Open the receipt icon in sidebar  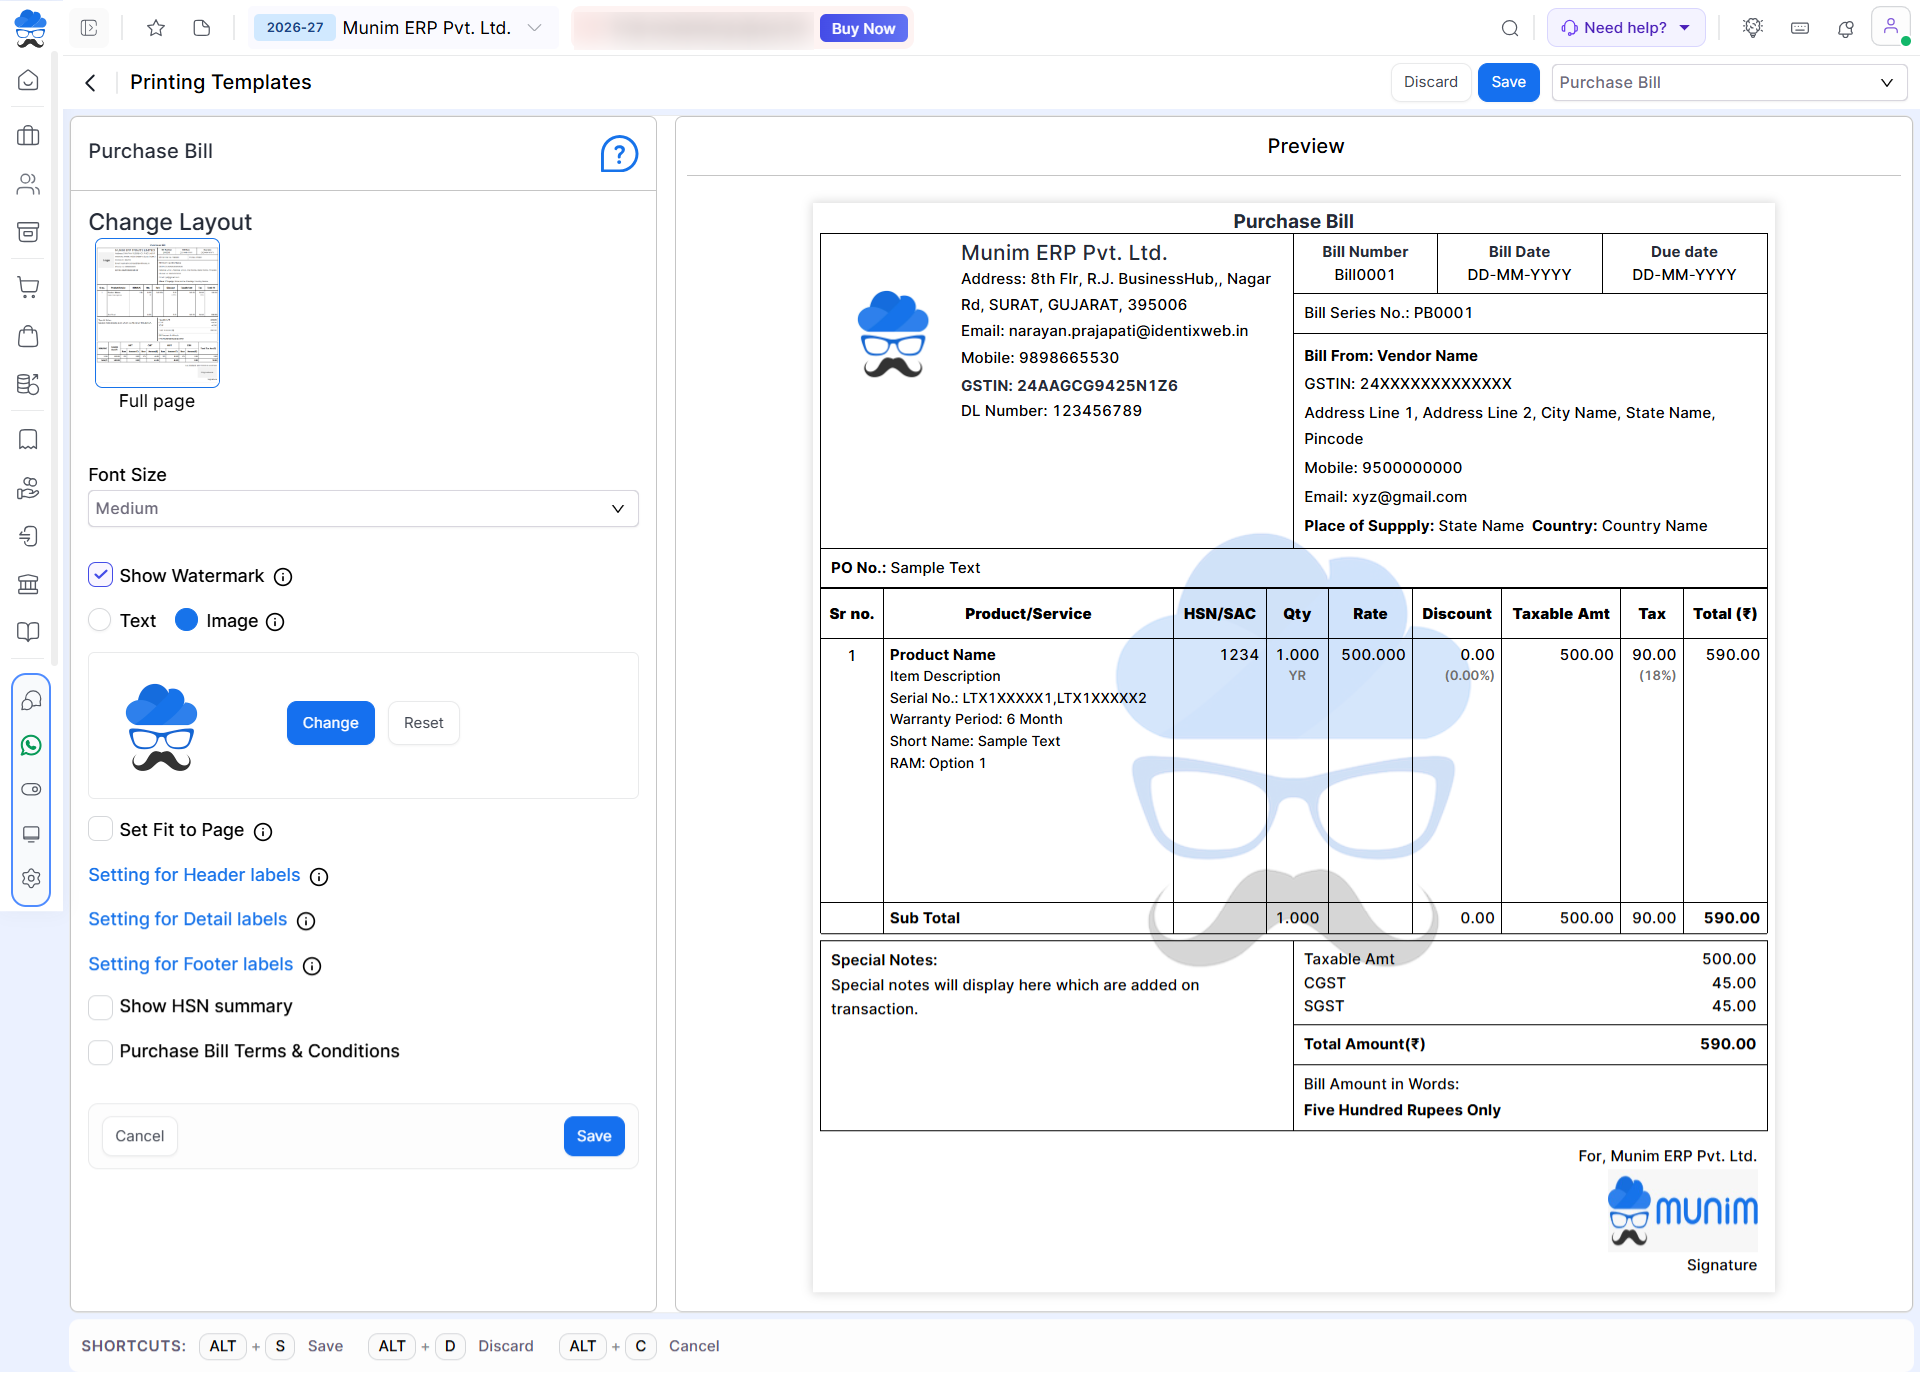click(x=29, y=440)
